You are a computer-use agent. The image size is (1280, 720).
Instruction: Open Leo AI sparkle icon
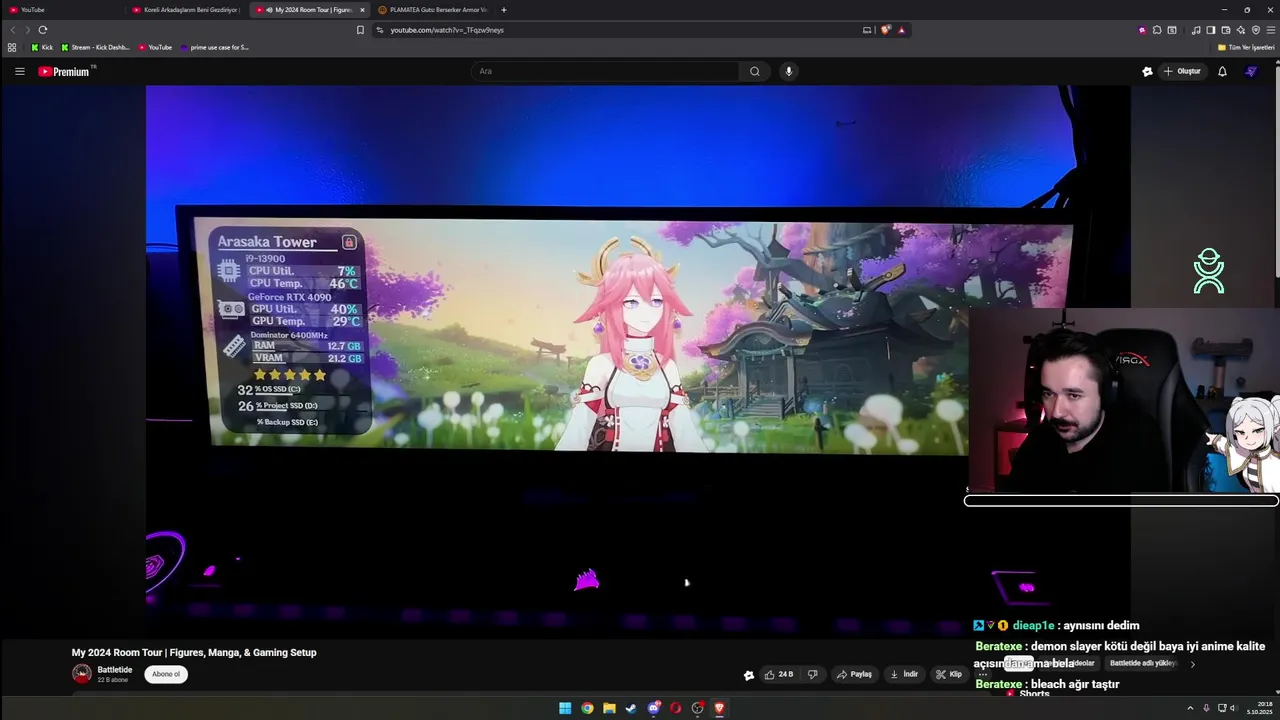tap(1241, 30)
